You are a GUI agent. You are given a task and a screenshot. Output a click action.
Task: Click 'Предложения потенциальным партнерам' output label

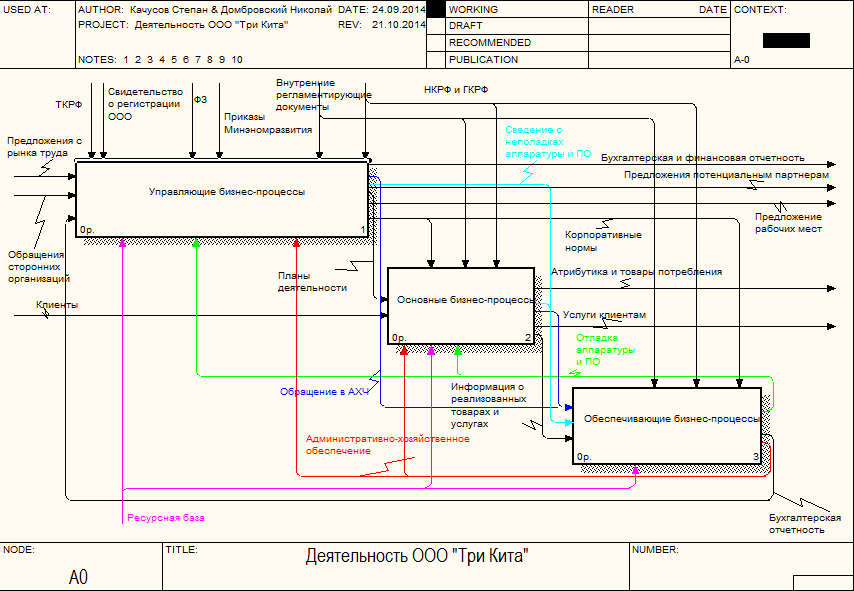(x=727, y=175)
